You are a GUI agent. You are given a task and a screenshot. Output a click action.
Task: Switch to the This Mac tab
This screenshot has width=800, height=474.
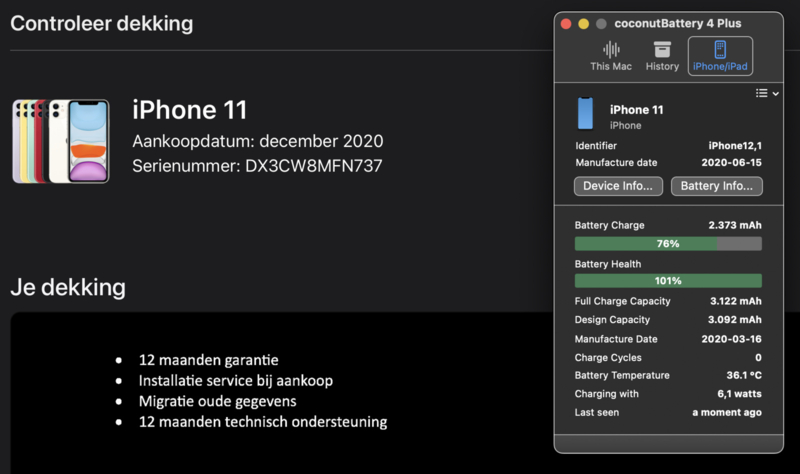point(611,56)
